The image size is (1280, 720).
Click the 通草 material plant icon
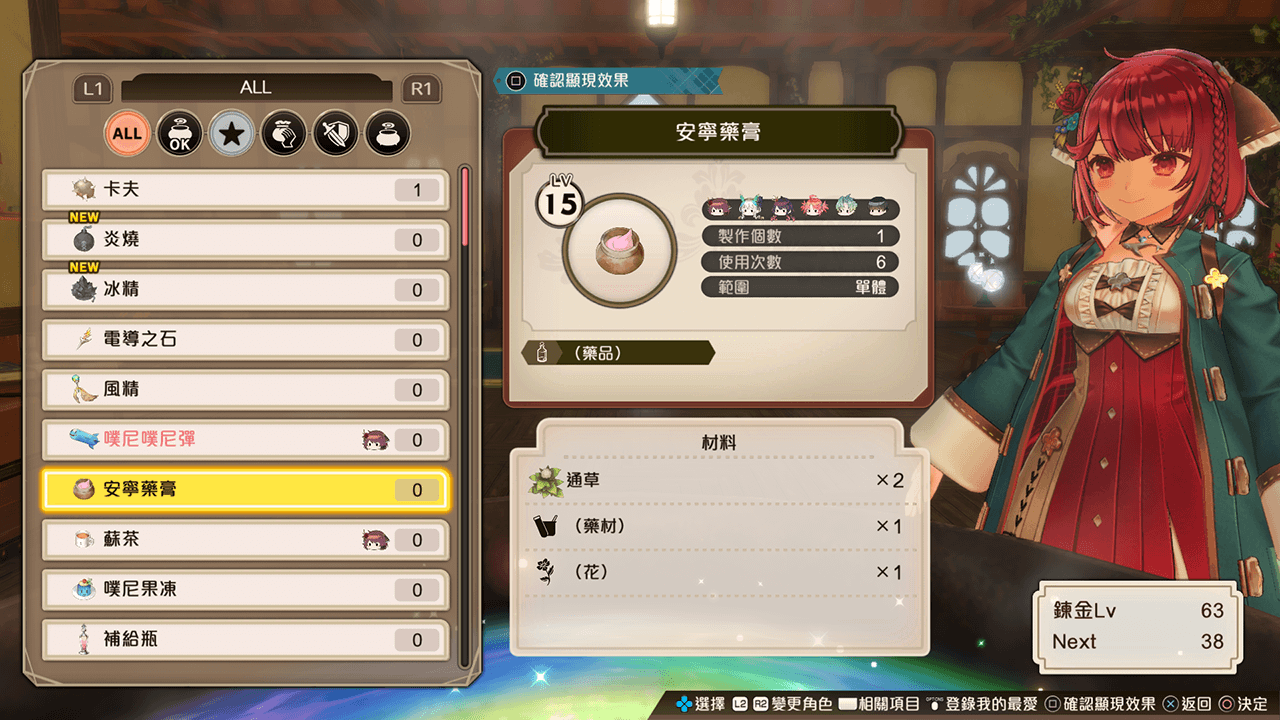tap(546, 481)
